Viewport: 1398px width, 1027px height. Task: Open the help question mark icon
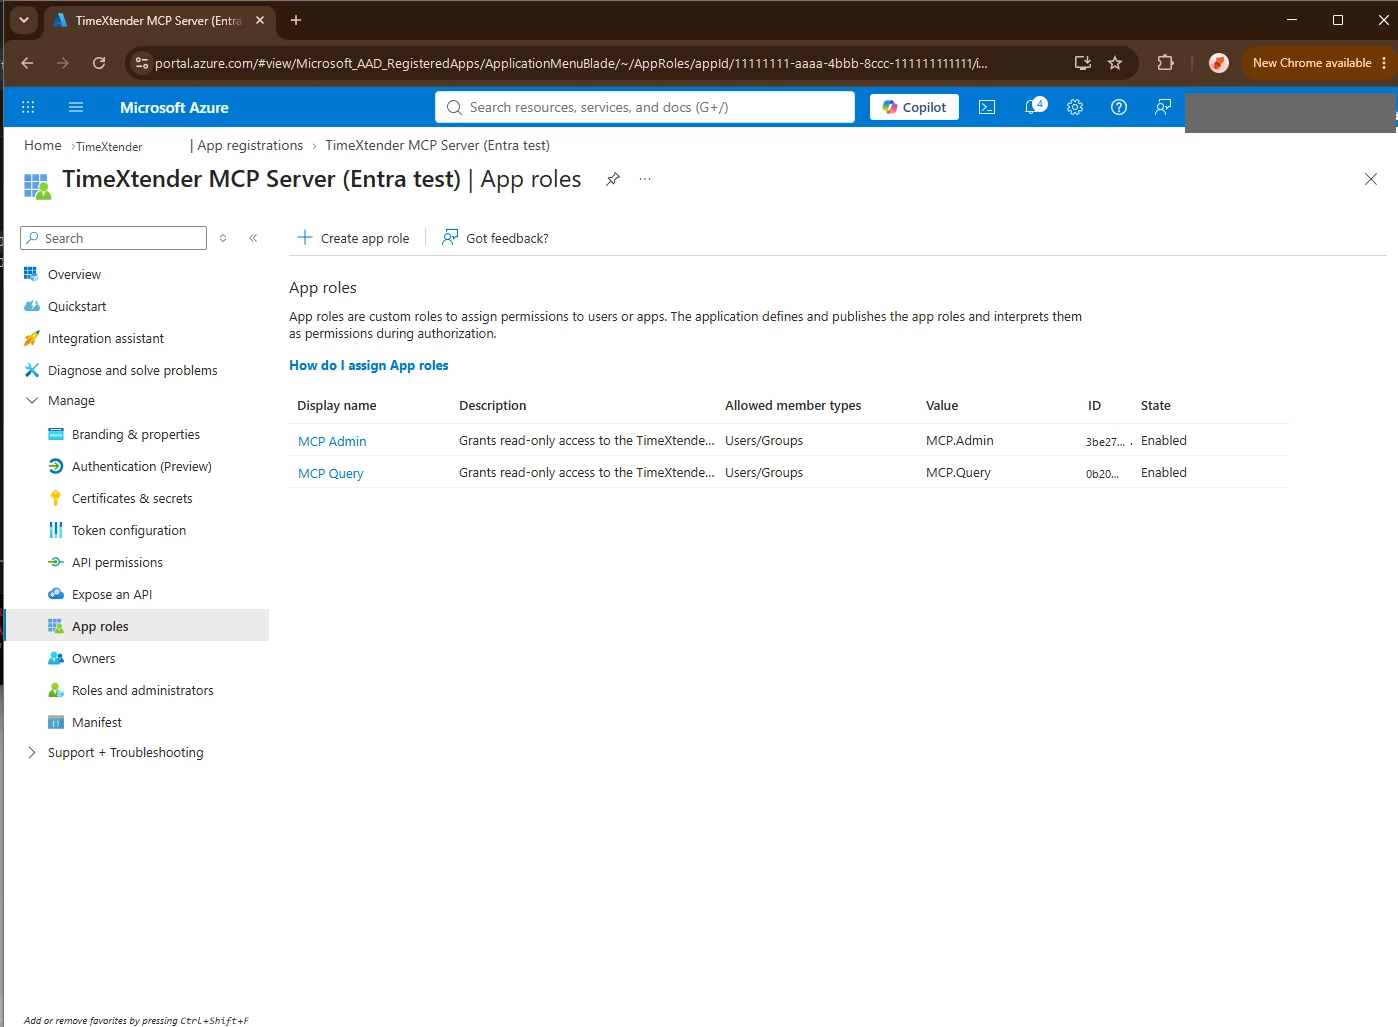1119,107
